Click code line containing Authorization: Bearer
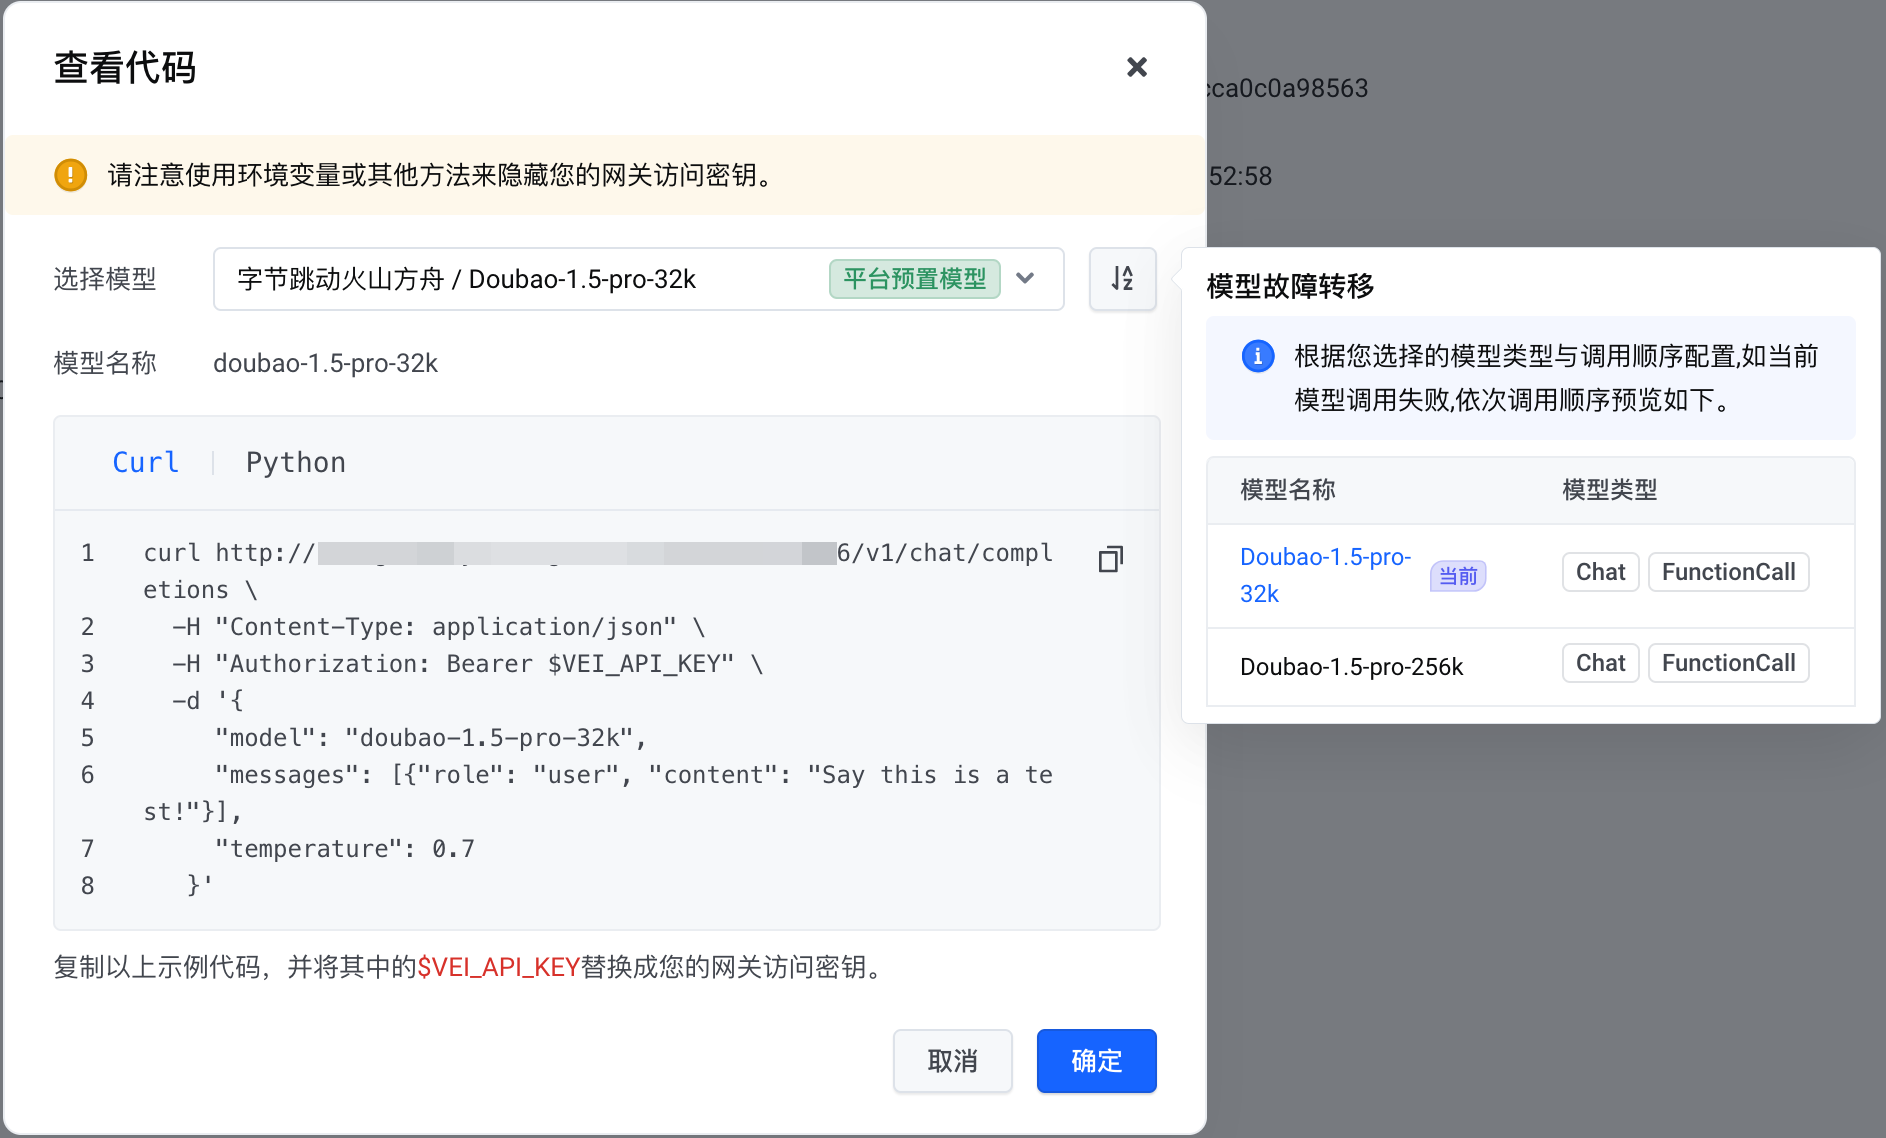 468,664
